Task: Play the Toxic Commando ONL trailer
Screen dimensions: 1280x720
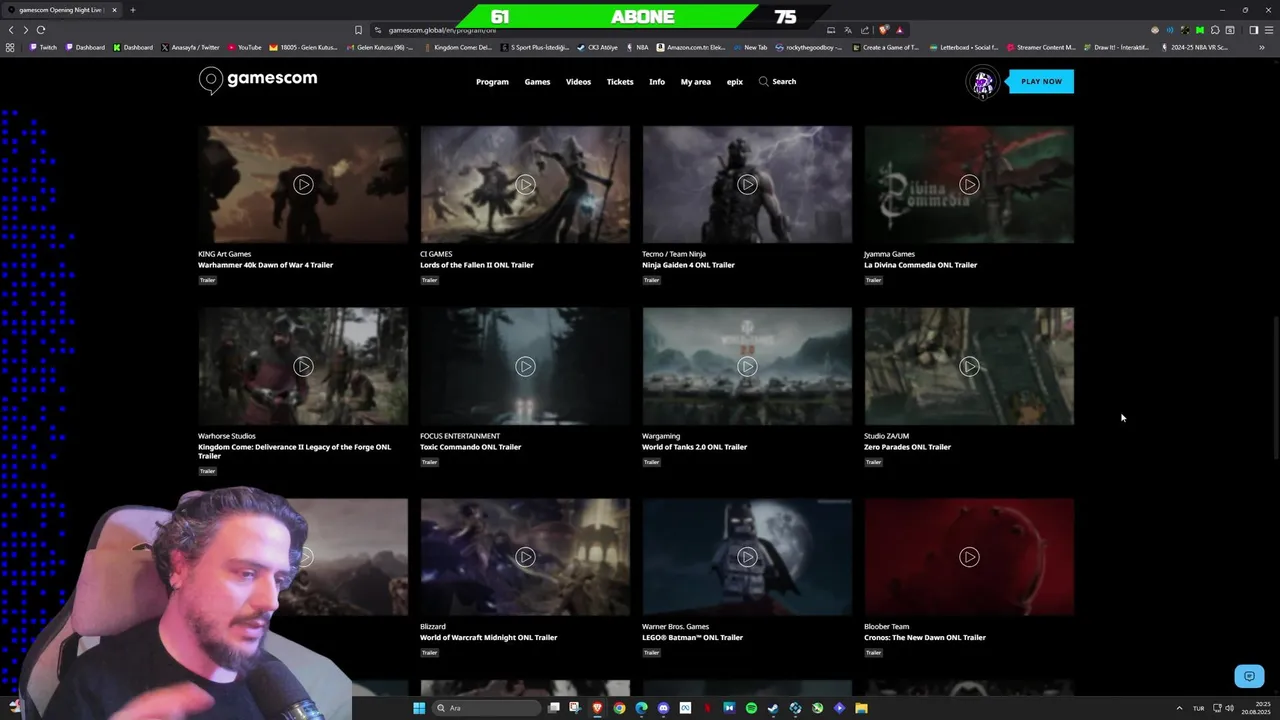Action: click(525, 366)
